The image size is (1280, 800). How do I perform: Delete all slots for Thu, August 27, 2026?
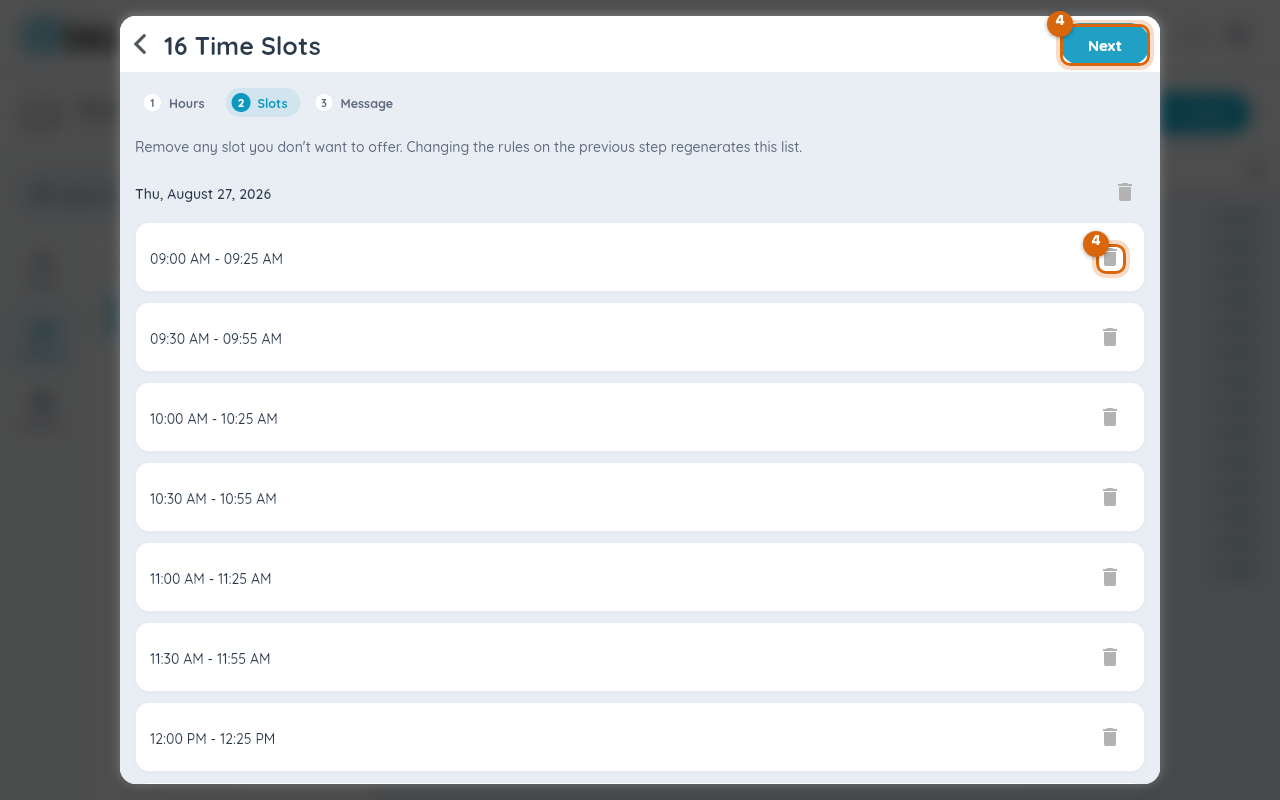(1125, 192)
